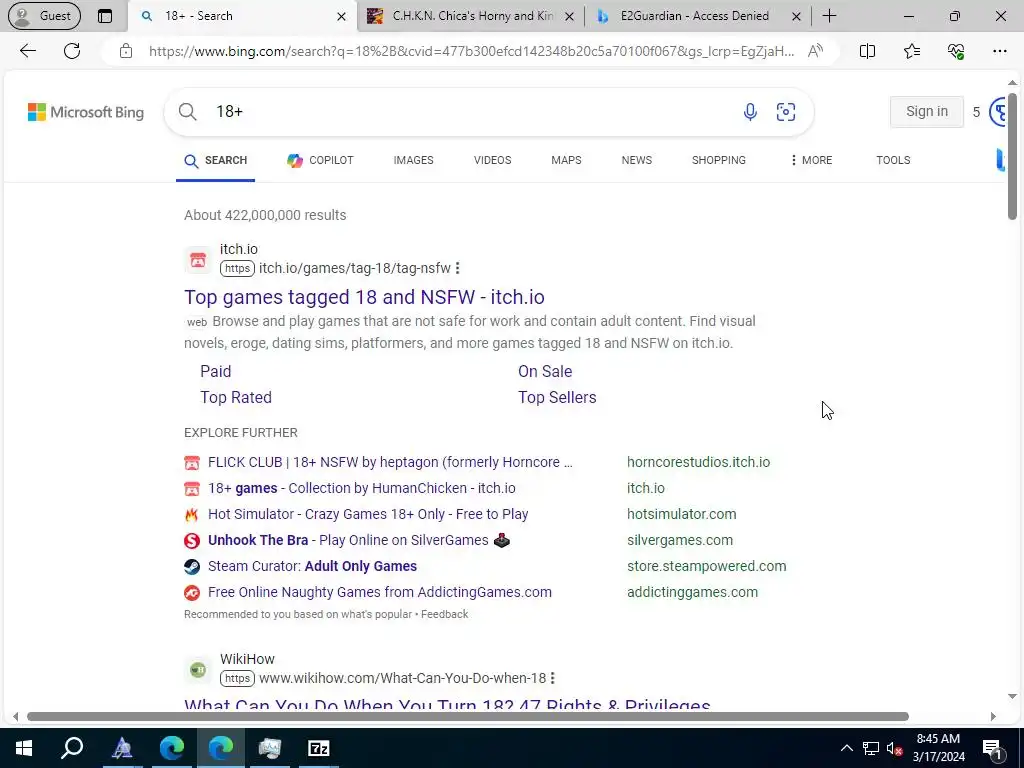
Task: Open the notification center icon
Action: (993, 748)
